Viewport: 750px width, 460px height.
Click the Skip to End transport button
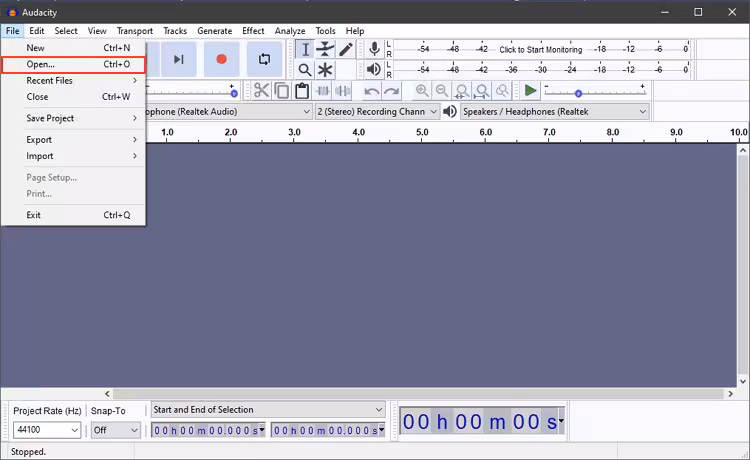[x=178, y=59]
